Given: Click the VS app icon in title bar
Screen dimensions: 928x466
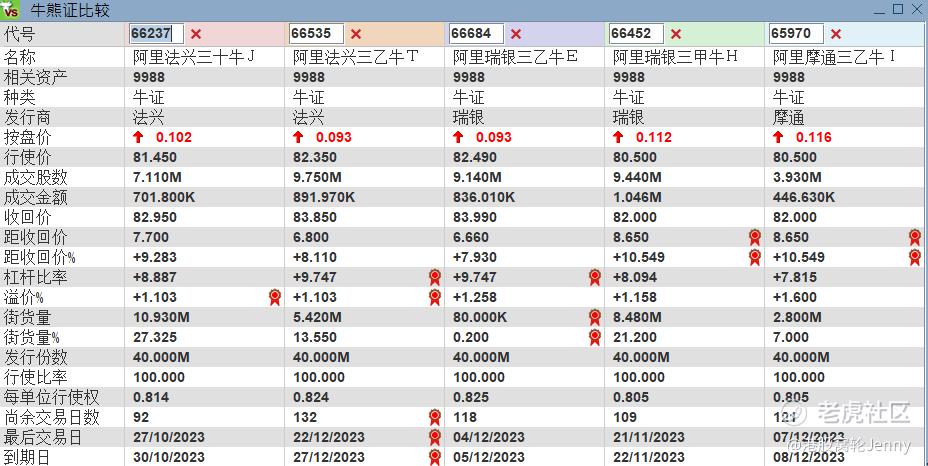Looking at the screenshot, I should 10,9.
